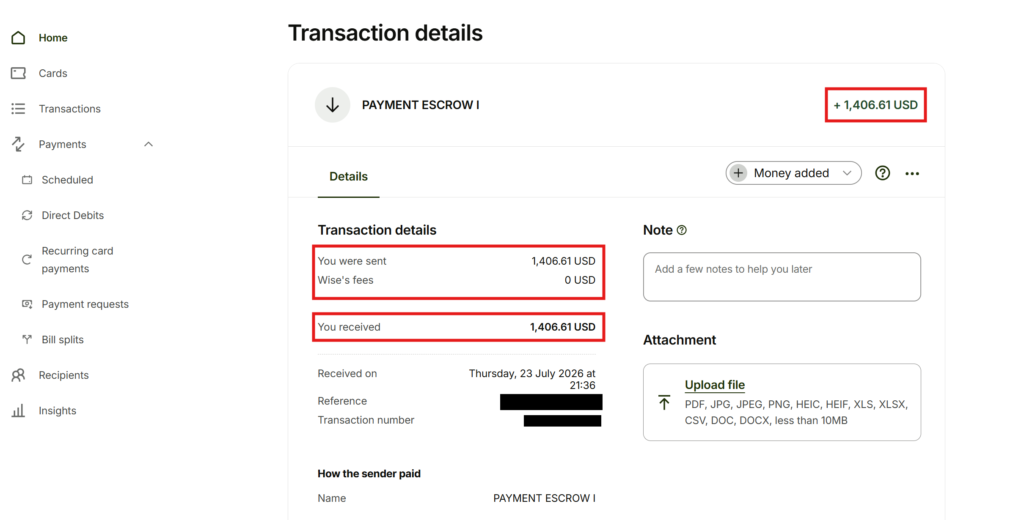Open the Money added category dropdown

tap(793, 173)
